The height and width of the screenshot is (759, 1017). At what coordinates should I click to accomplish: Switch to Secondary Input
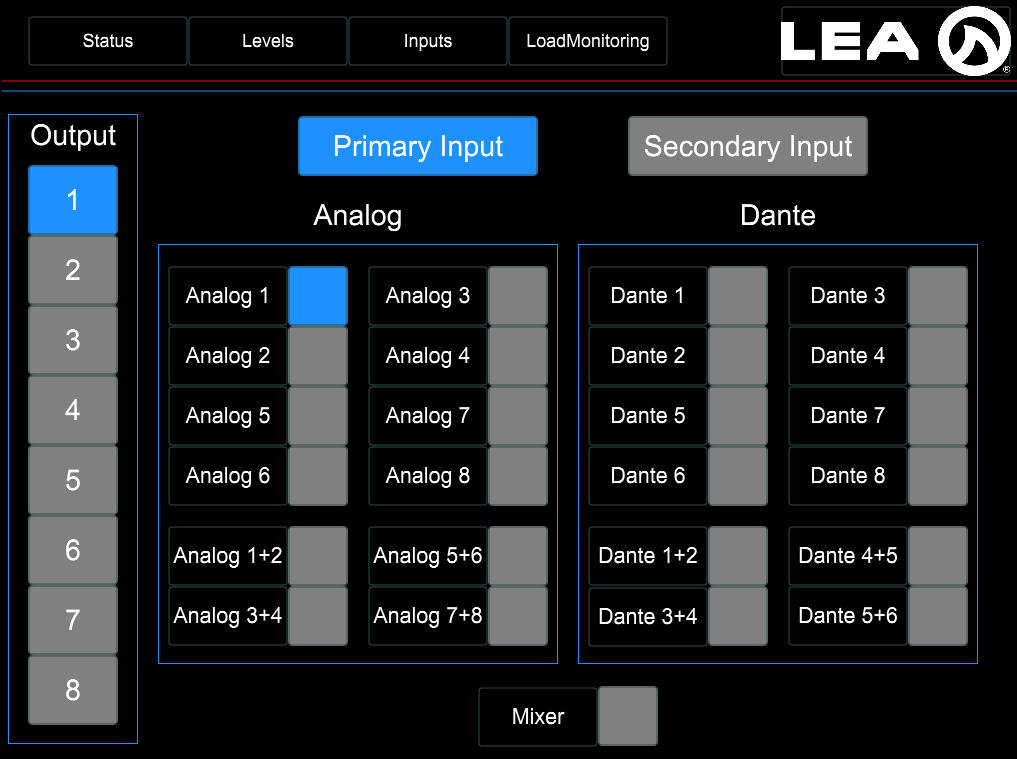(748, 146)
